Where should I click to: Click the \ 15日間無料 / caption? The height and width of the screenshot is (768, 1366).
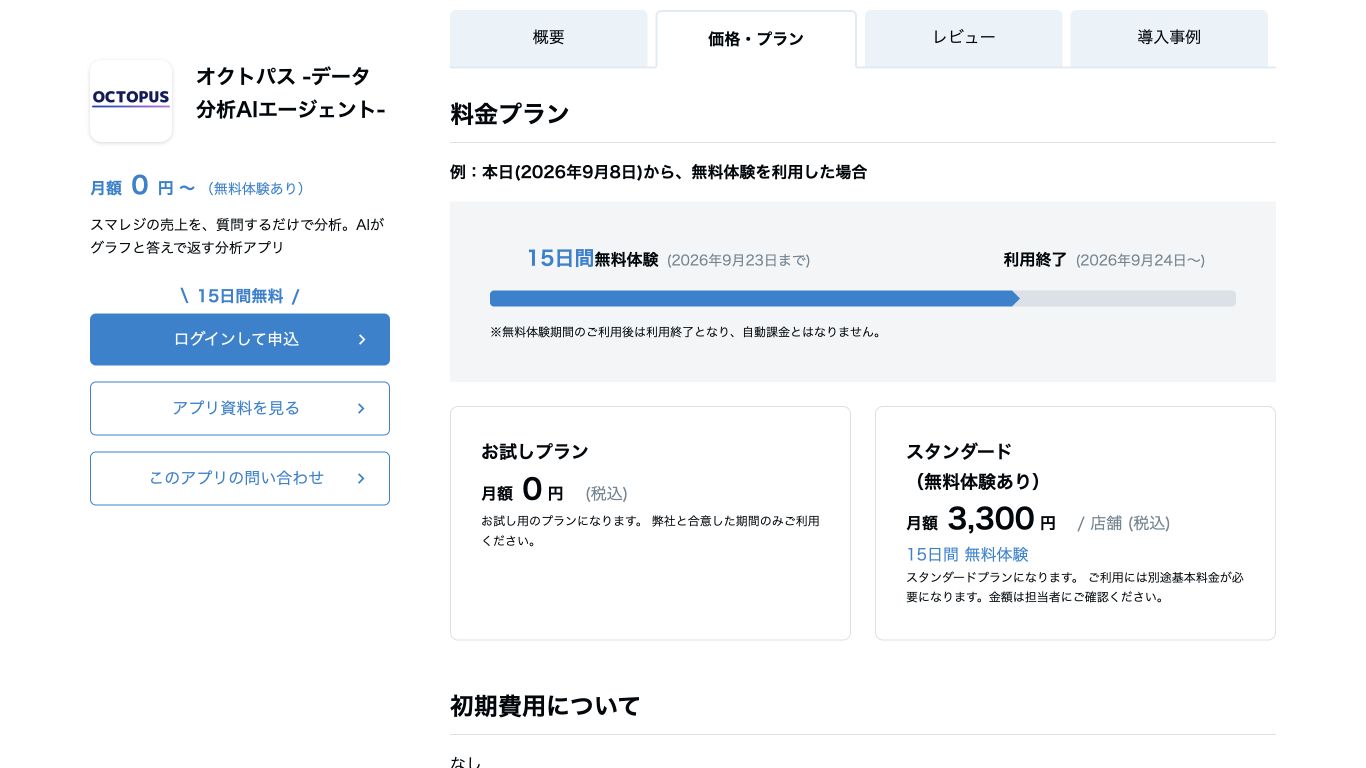point(240,296)
